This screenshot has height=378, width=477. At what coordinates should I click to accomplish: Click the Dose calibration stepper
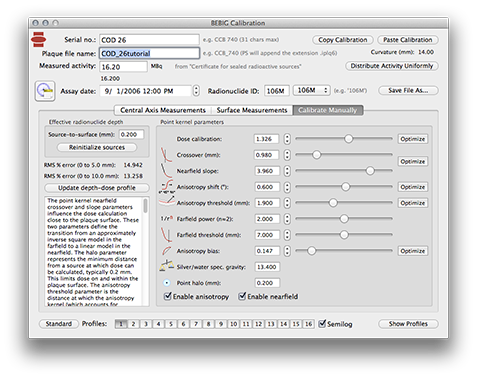287,139
